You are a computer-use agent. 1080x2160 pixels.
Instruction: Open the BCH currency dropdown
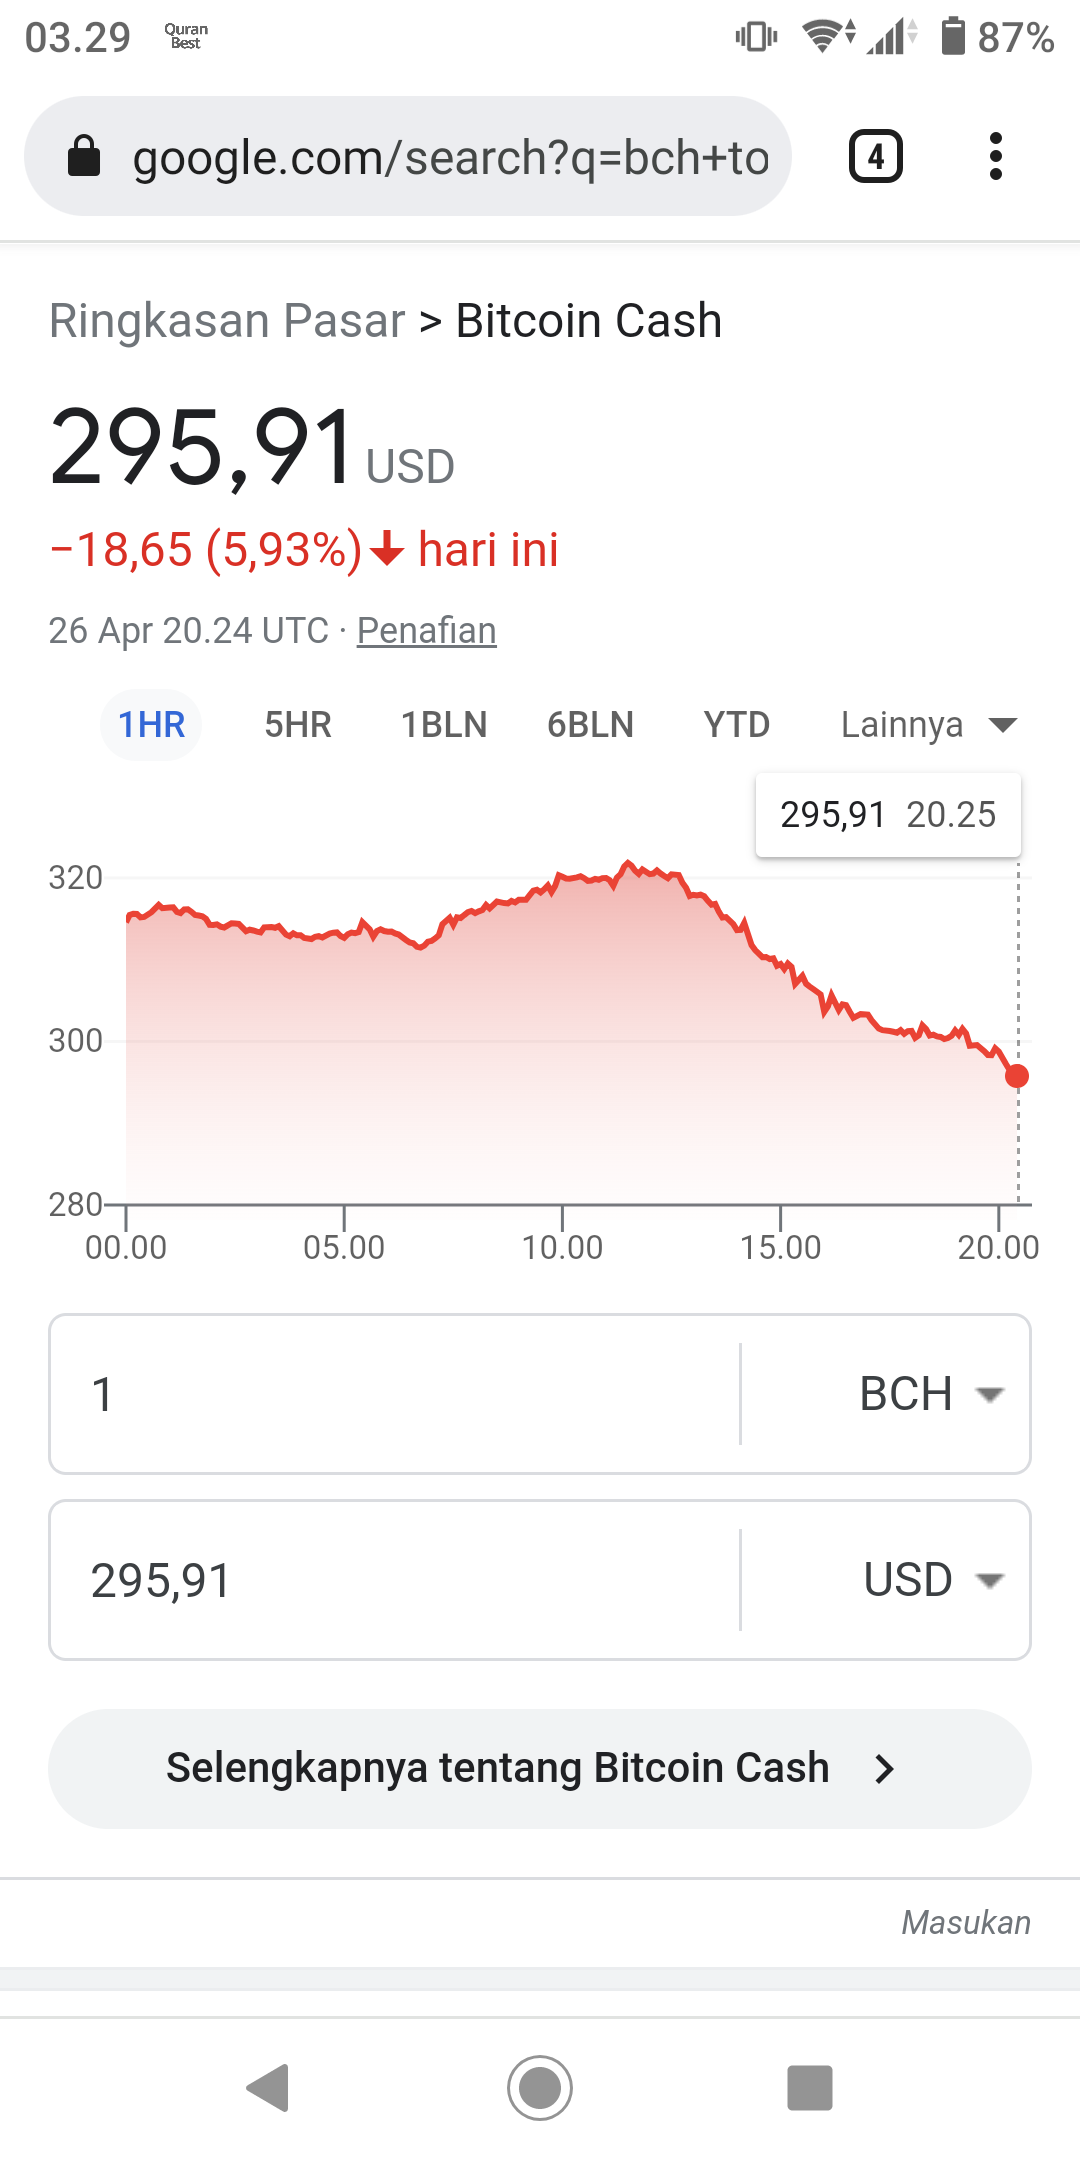tap(932, 1394)
